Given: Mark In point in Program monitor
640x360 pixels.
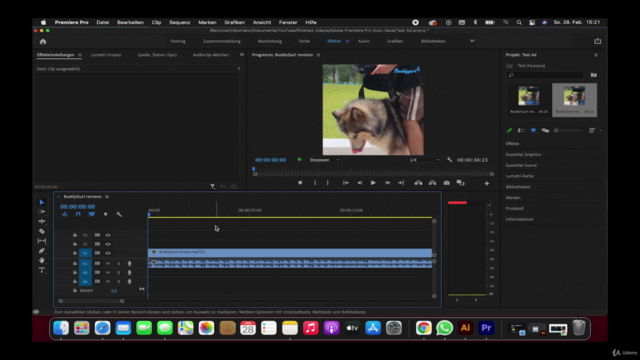Looking at the screenshot, I should click(315, 183).
